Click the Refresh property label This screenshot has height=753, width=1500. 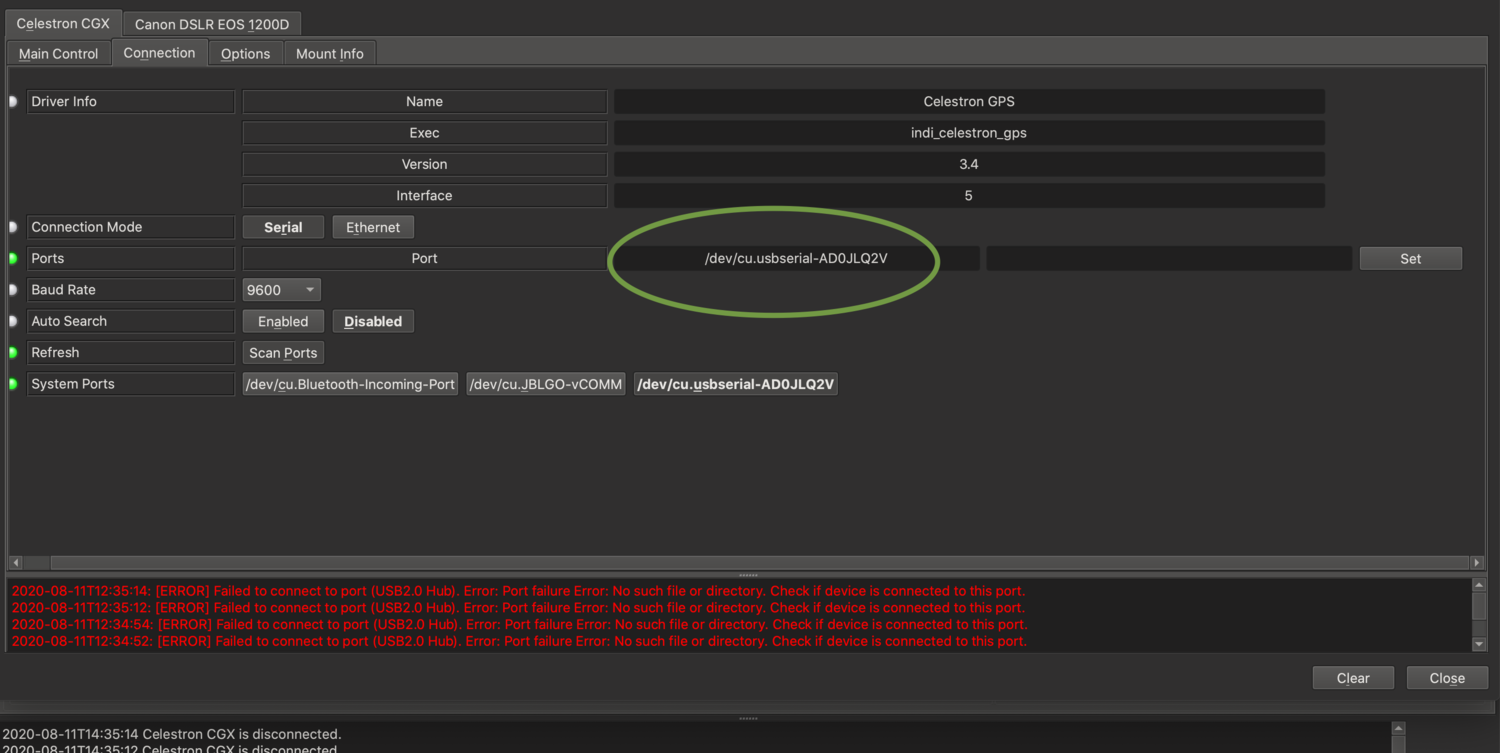[x=131, y=353]
